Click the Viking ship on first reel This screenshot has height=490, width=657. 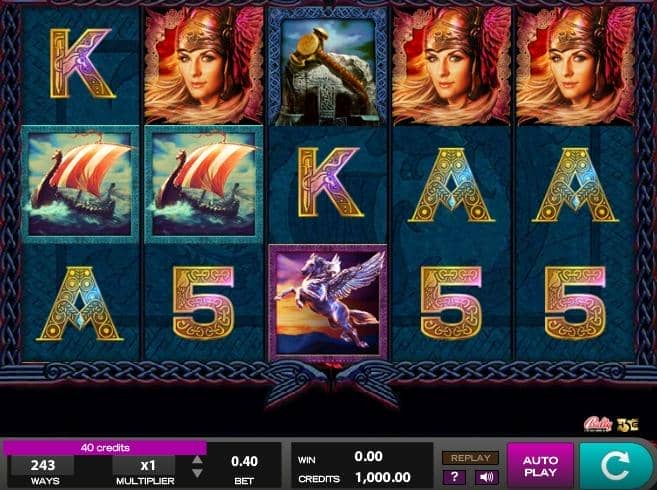(80, 184)
